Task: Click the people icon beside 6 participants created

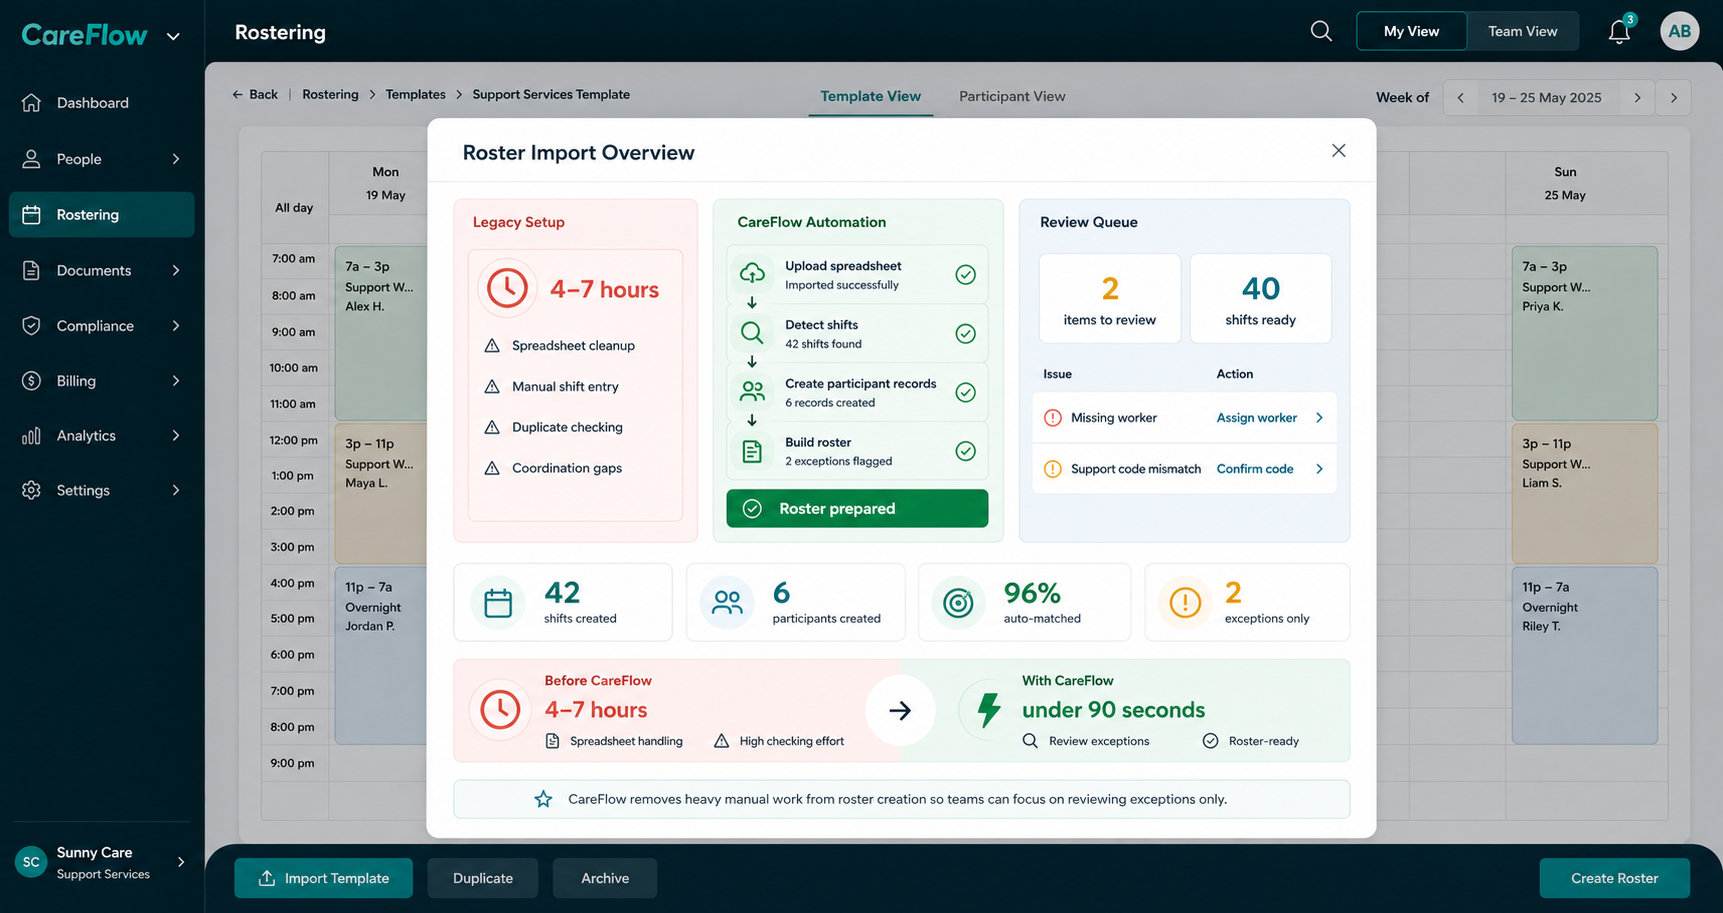Action: tap(727, 603)
